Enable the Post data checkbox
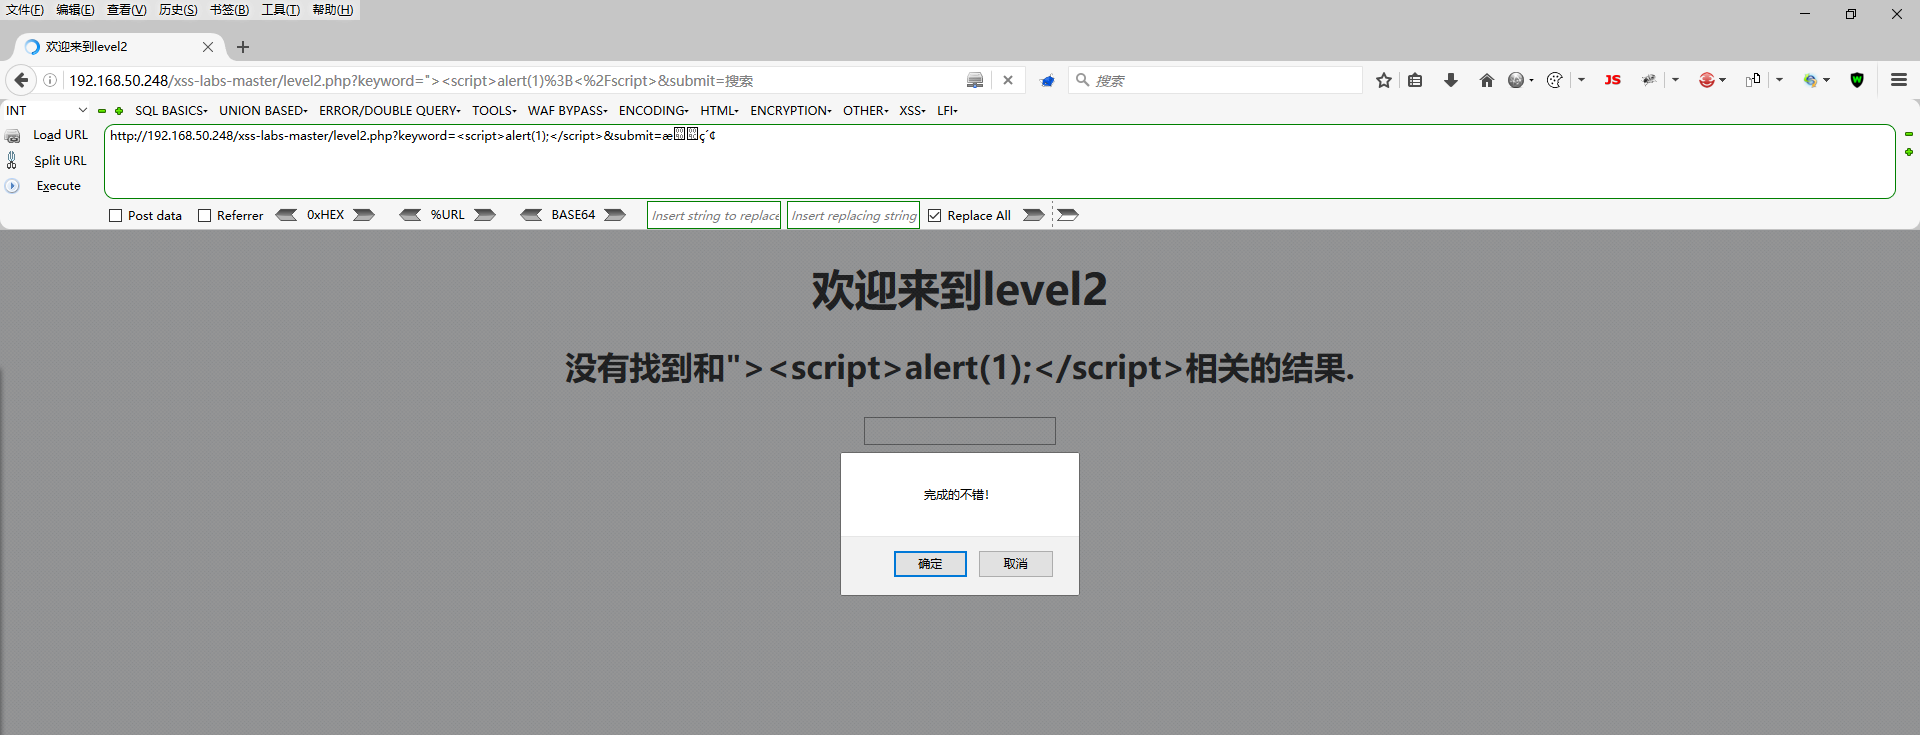The width and height of the screenshot is (1920, 735). (116, 216)
